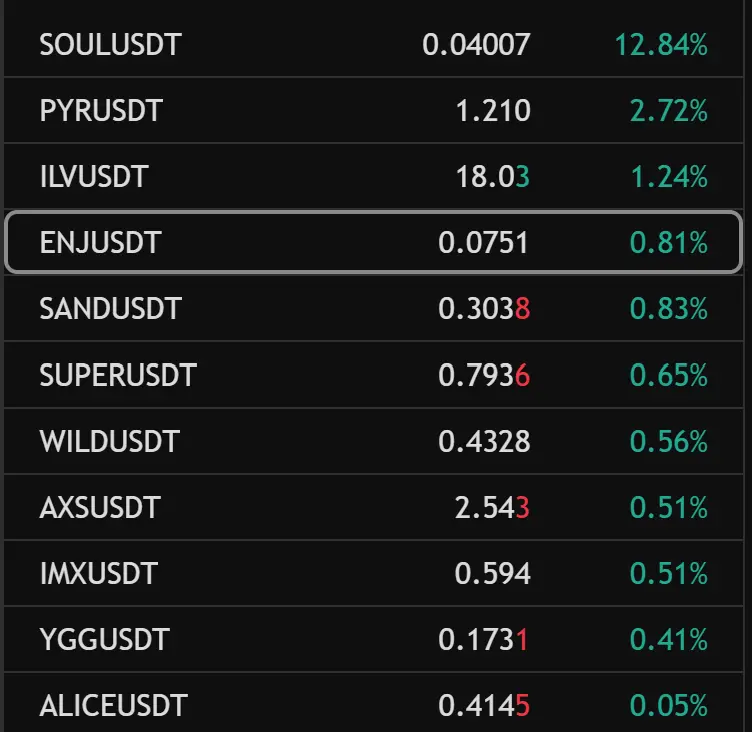
Task: Select SUPERUSDT from the list
Action: pyautogui.click(x=118, y=375)
